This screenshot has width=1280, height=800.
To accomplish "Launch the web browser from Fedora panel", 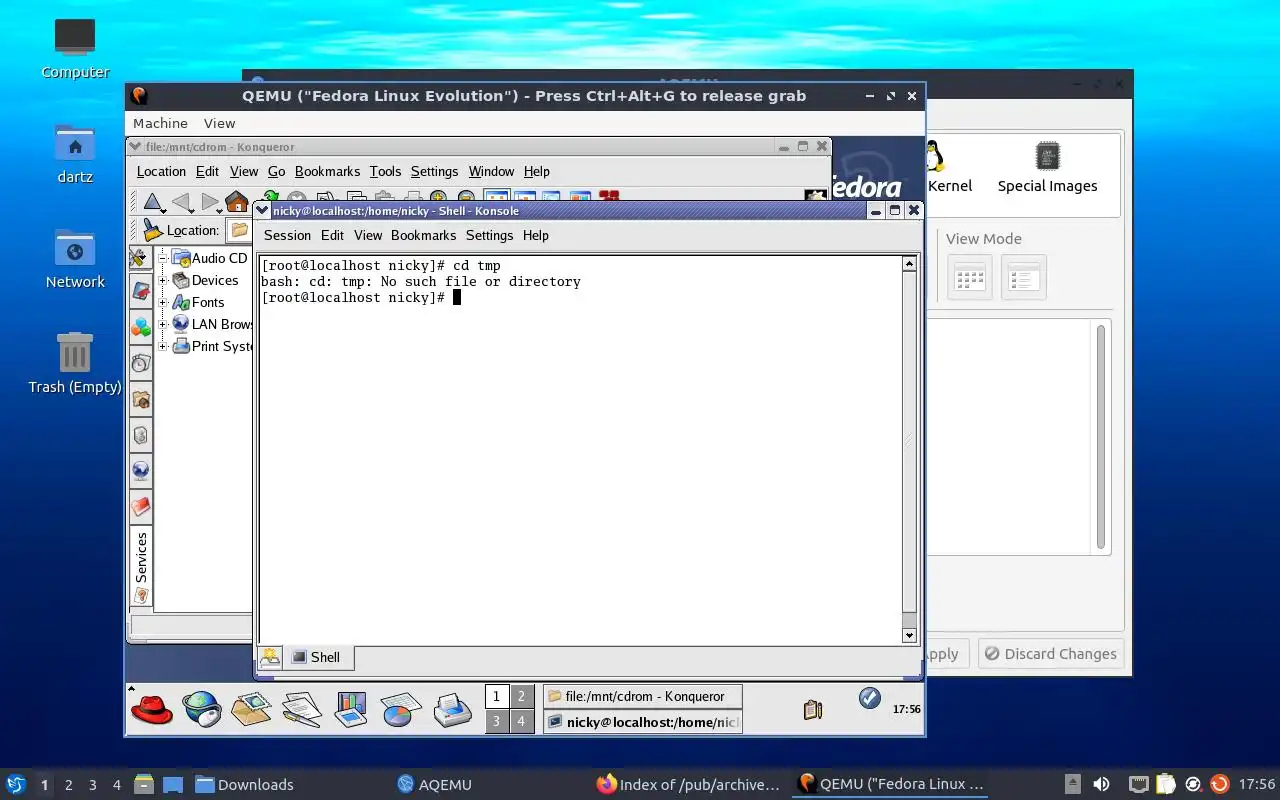I will tap(202, 710).
